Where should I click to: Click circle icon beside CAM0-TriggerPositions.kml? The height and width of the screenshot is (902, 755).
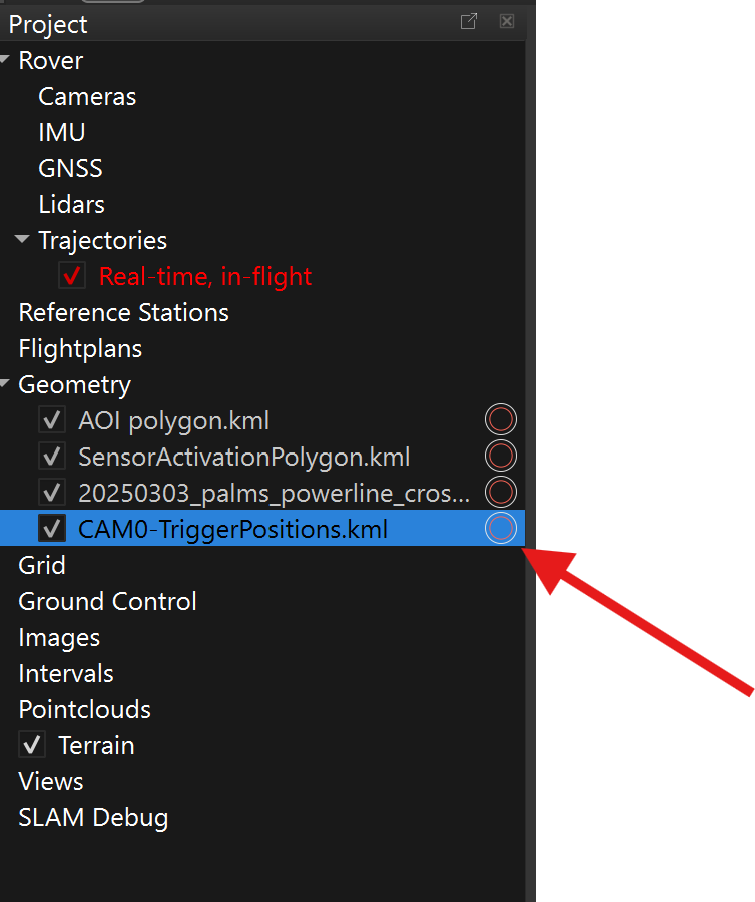point(500,528)
